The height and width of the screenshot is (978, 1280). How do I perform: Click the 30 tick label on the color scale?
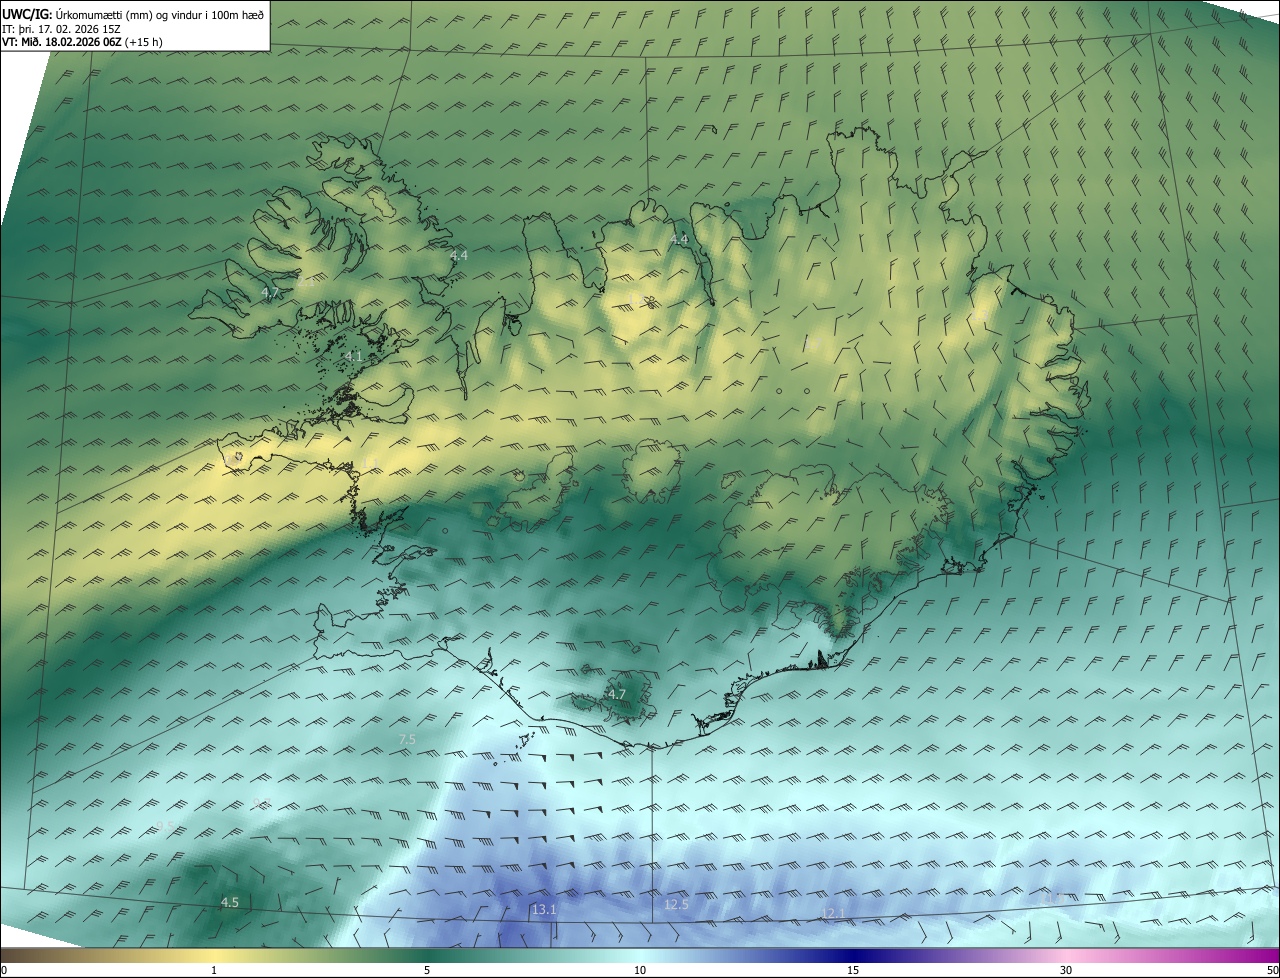tap(1066, 970)
